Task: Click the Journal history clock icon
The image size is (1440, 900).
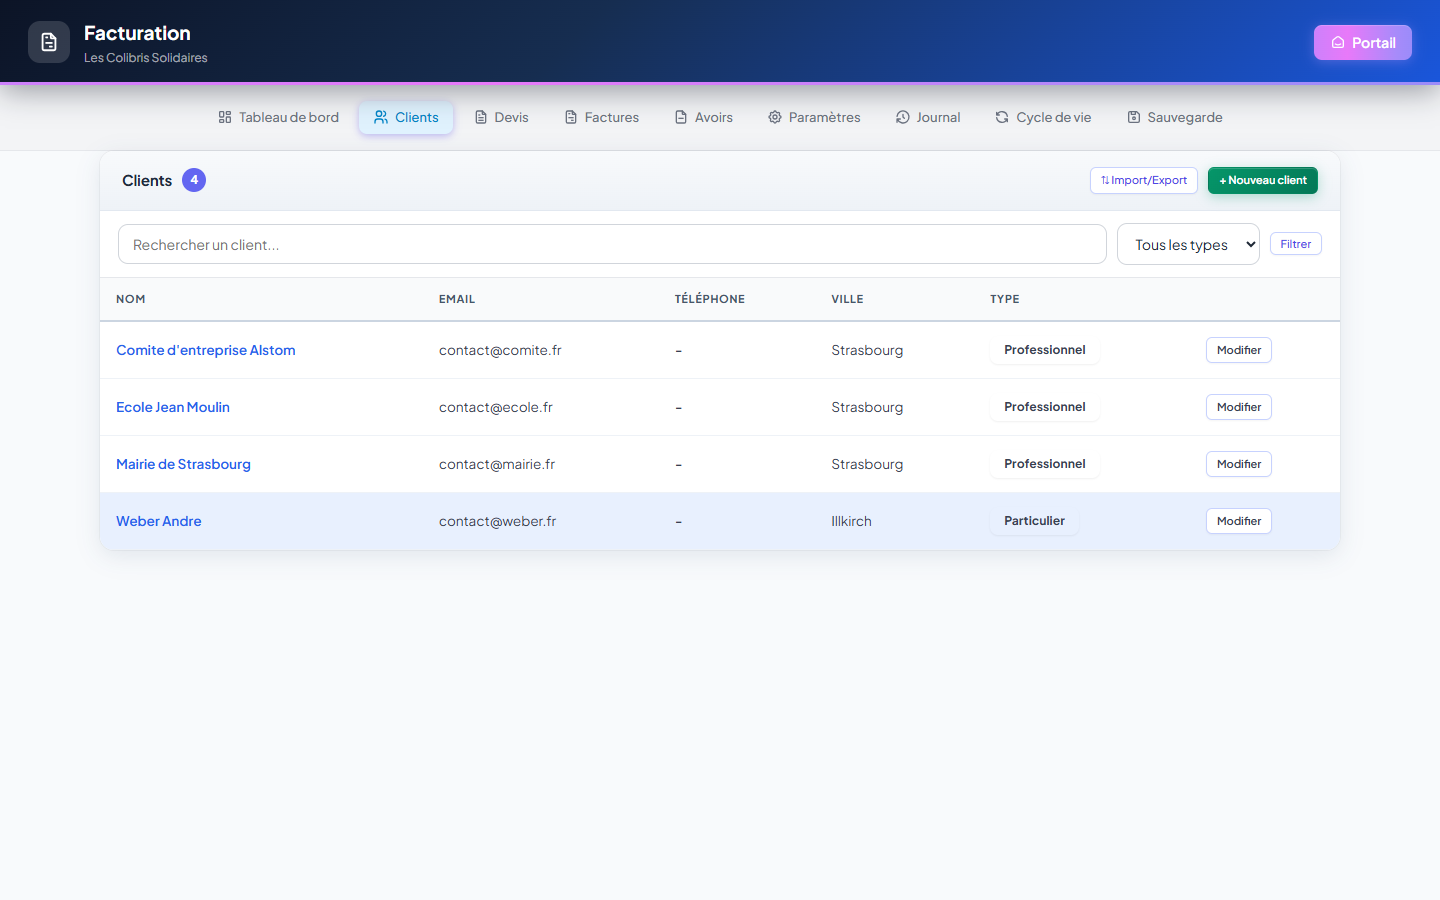Action: tap(903, 117)
